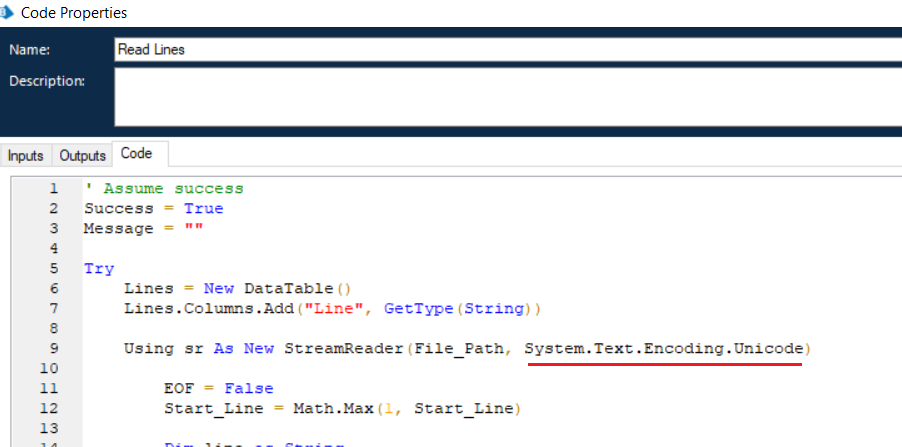The width and height of the screenshot is (902, 447).
Task: Place cursor on 'Success = True' line
Action: click(x=153, y=208)
